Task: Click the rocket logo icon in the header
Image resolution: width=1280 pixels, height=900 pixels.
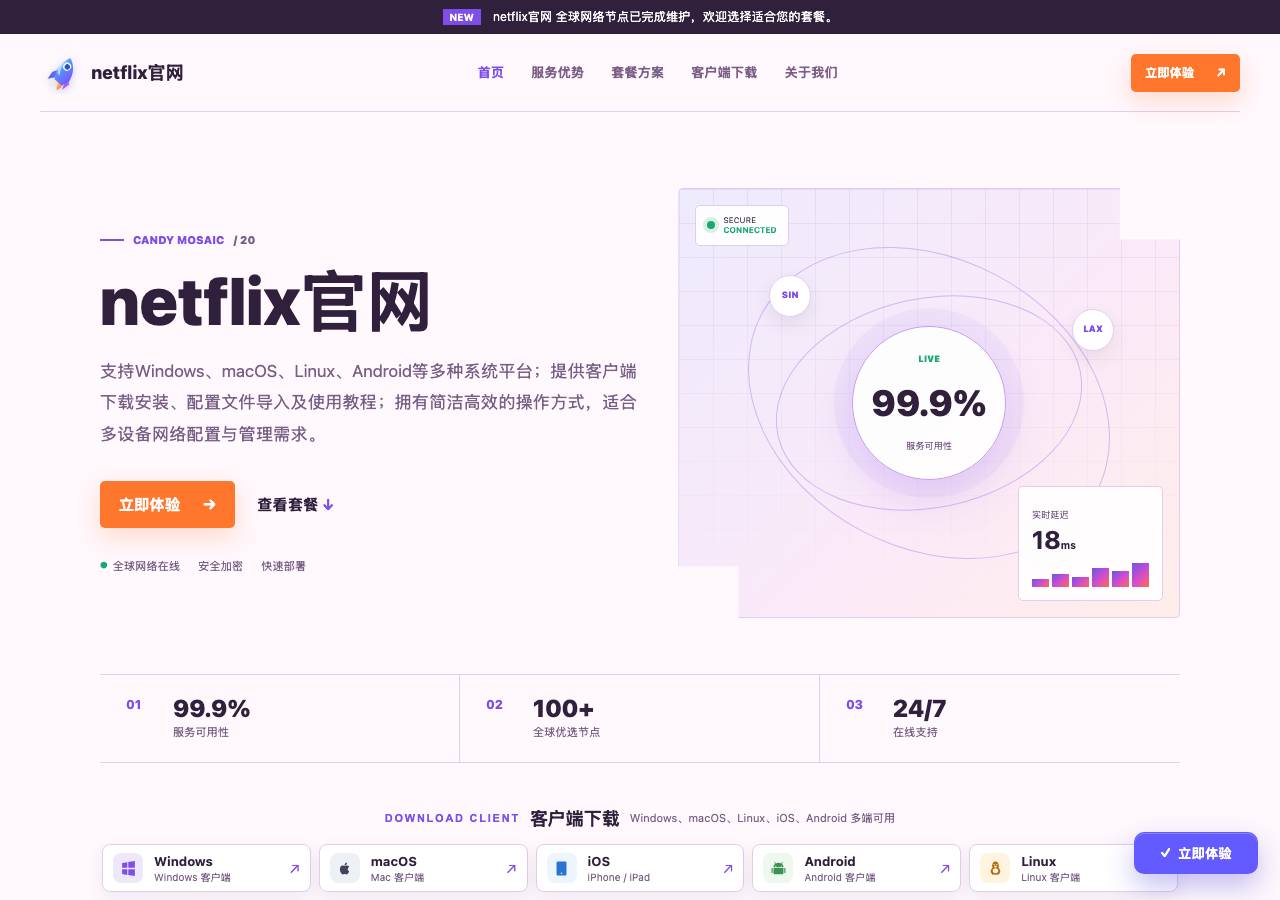Action: pos(61,73)
